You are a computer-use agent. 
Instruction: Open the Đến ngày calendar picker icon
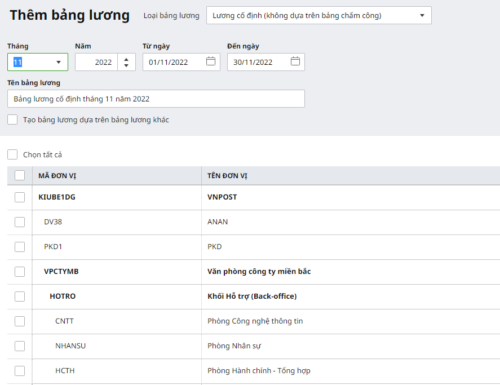pyautogui.click(x=295, y=61)
